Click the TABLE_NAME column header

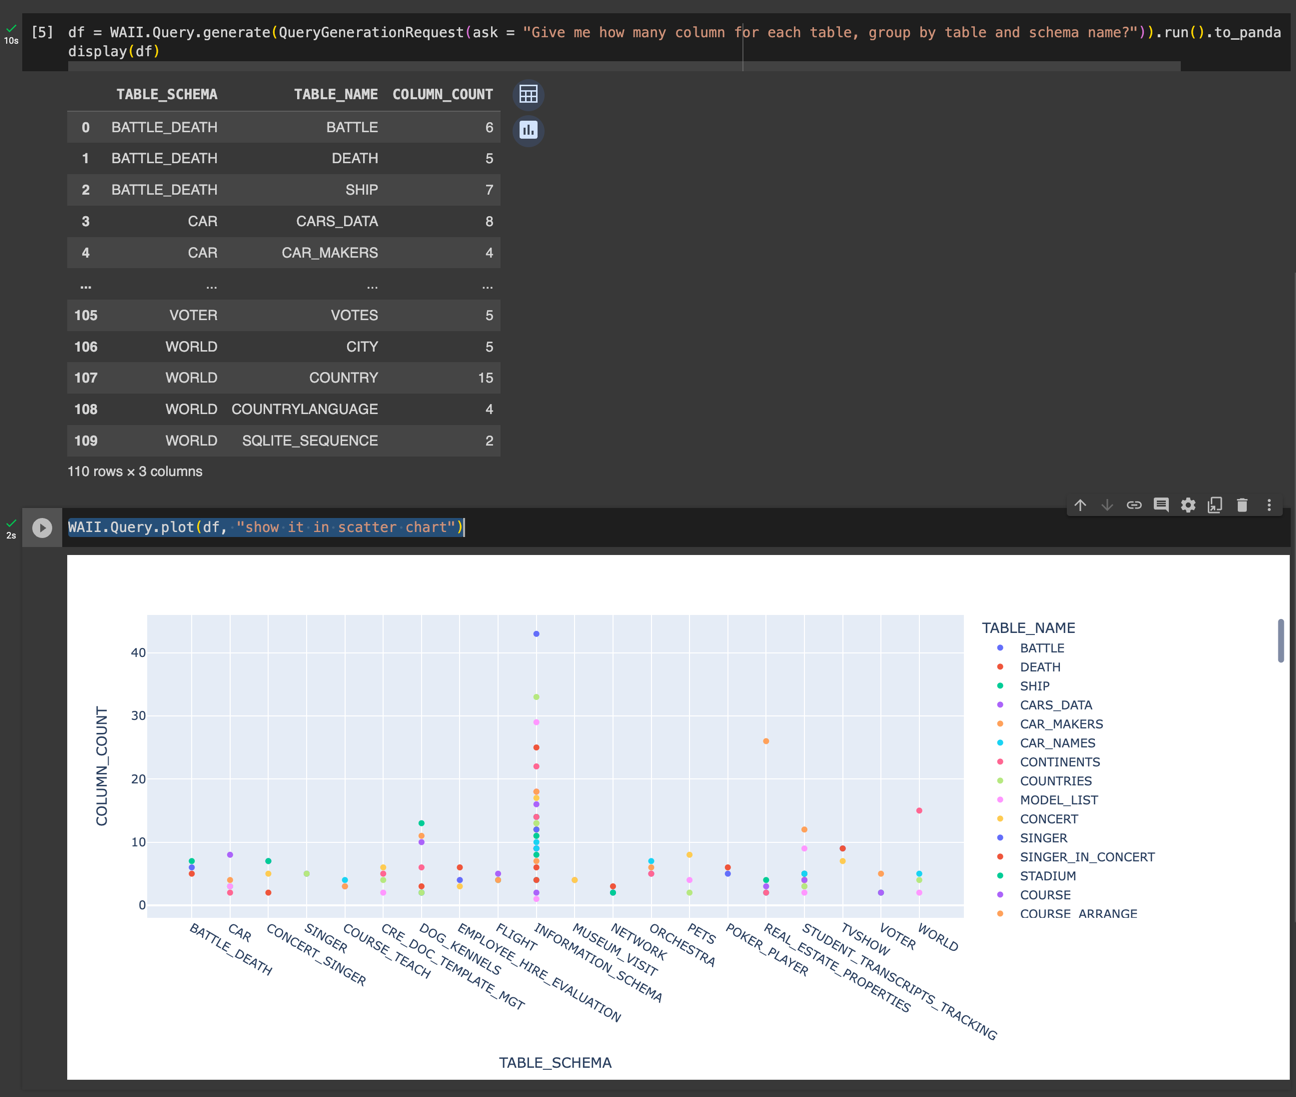click(336, 94)
